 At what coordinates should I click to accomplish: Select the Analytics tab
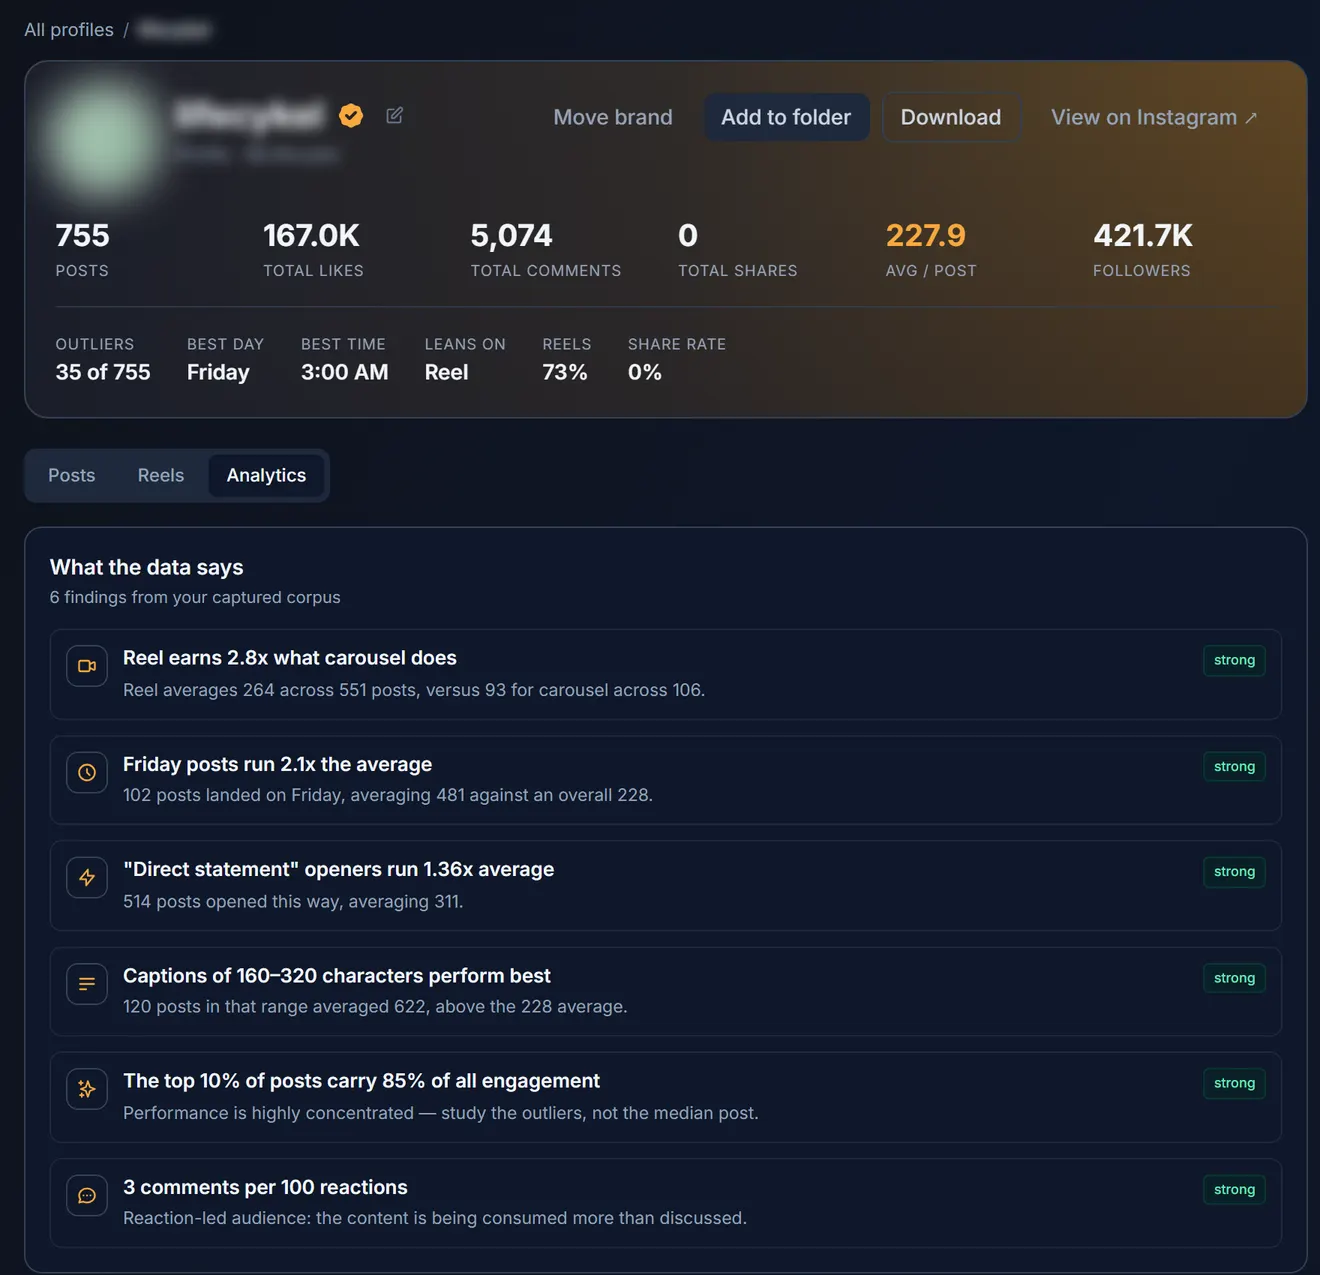tap(266, 475)
